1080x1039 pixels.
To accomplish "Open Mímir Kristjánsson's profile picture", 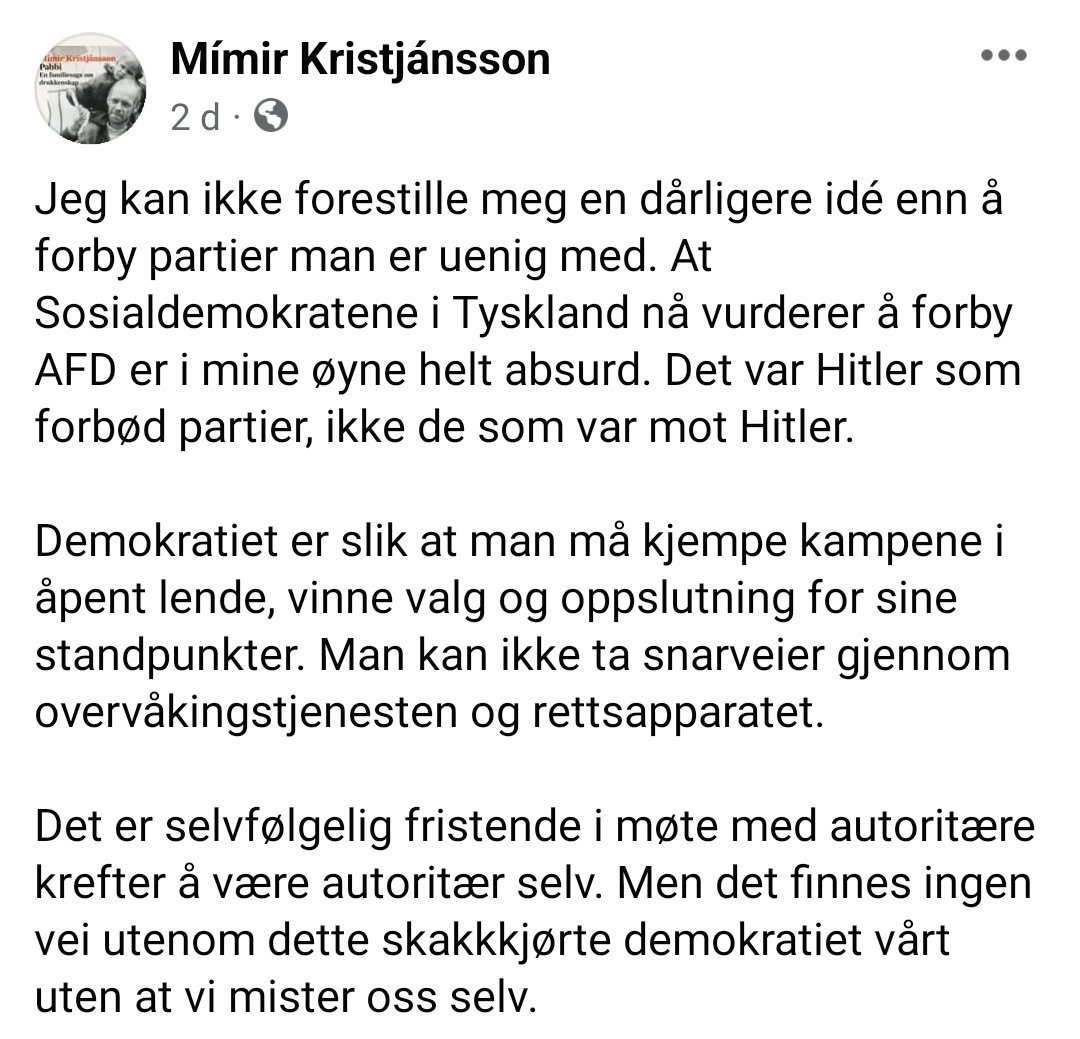I will pos(90,88).
